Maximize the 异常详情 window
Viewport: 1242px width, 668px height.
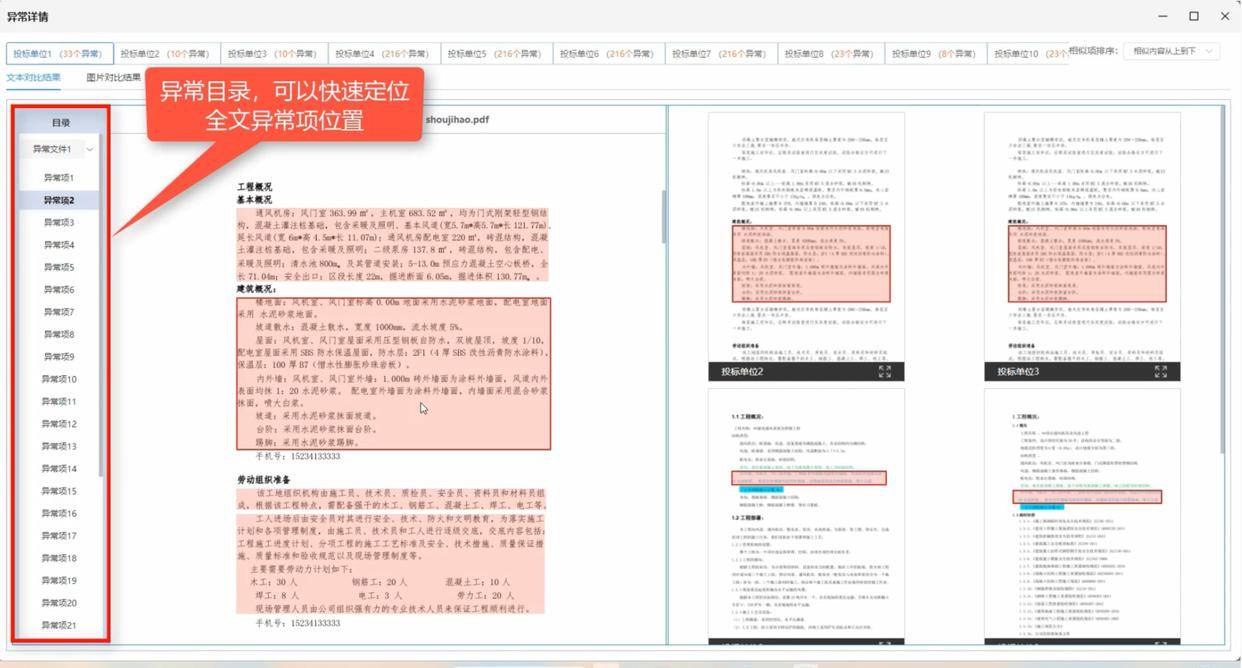point(1194,16)
